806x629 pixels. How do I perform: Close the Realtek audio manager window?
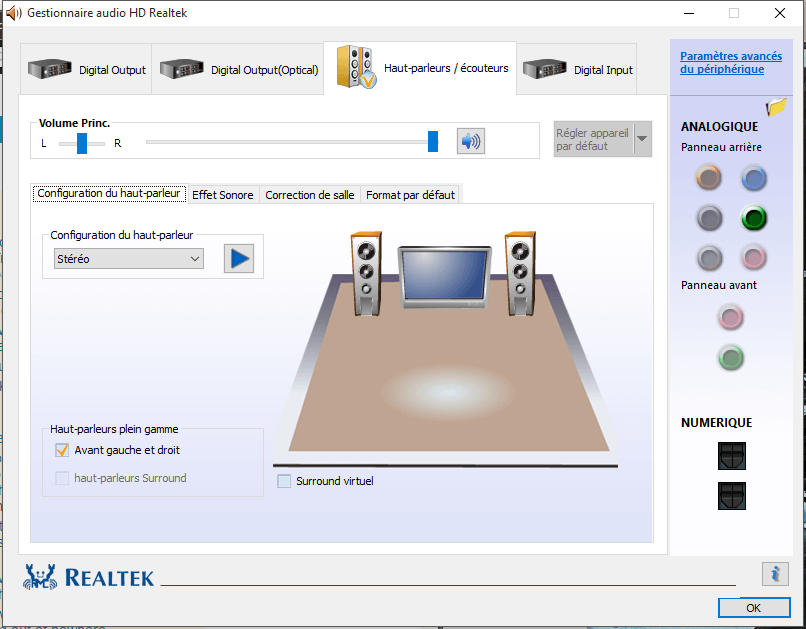(x=780, y=13)
